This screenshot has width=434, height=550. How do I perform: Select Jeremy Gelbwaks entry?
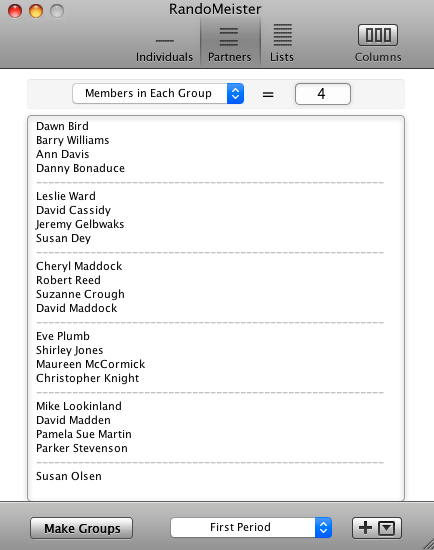click(80, 224)
